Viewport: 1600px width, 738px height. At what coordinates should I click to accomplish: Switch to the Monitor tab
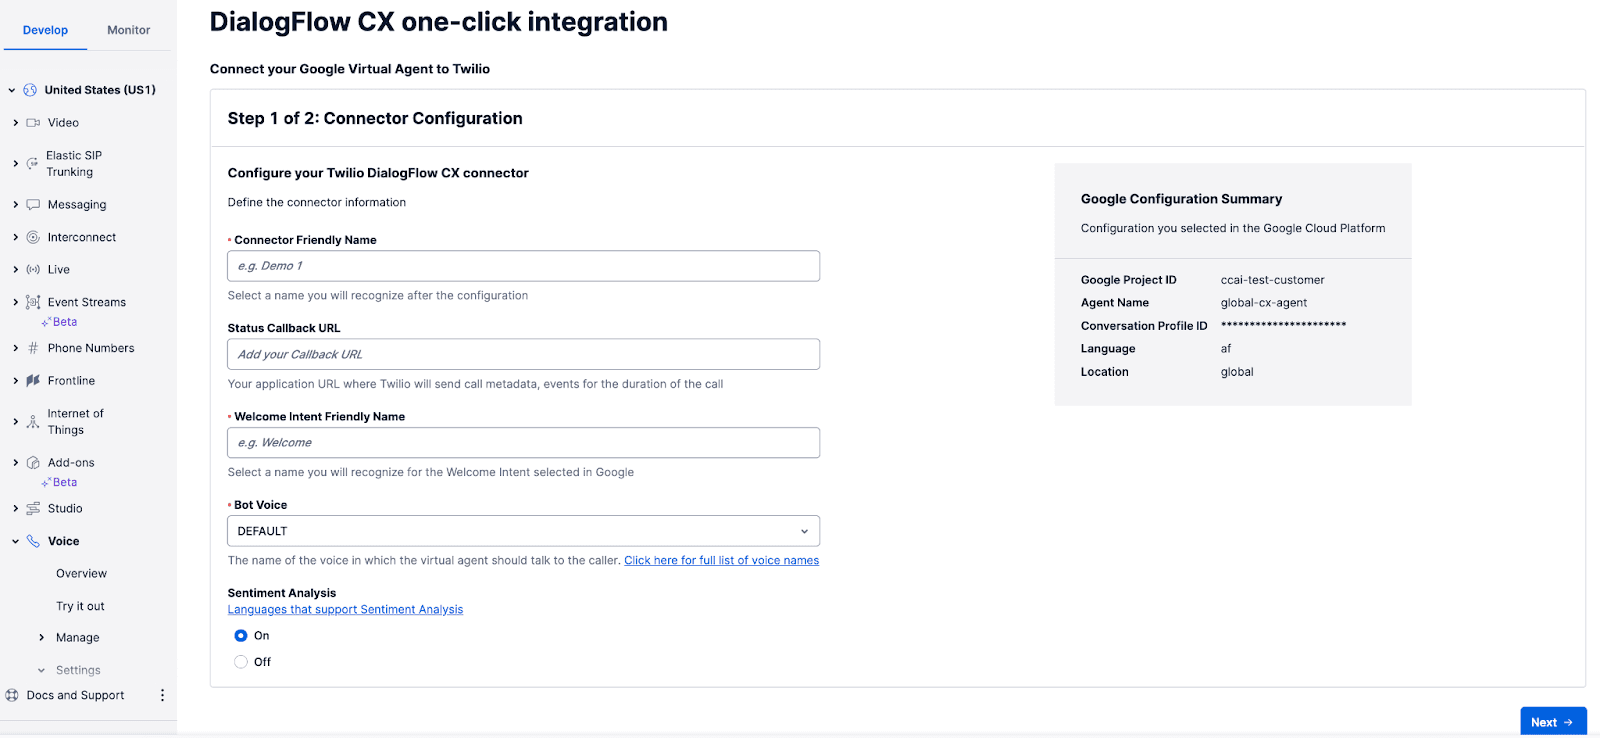click(128, 30)
